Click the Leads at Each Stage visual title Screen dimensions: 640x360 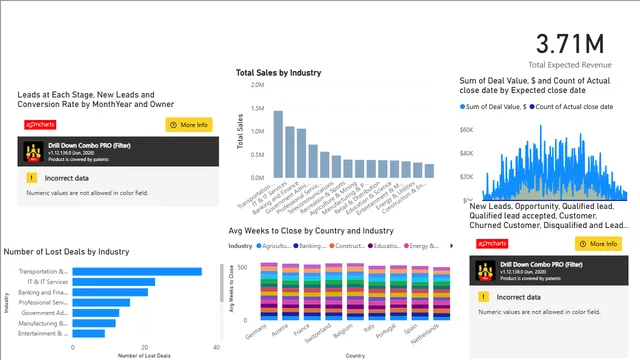click(96, 99)
